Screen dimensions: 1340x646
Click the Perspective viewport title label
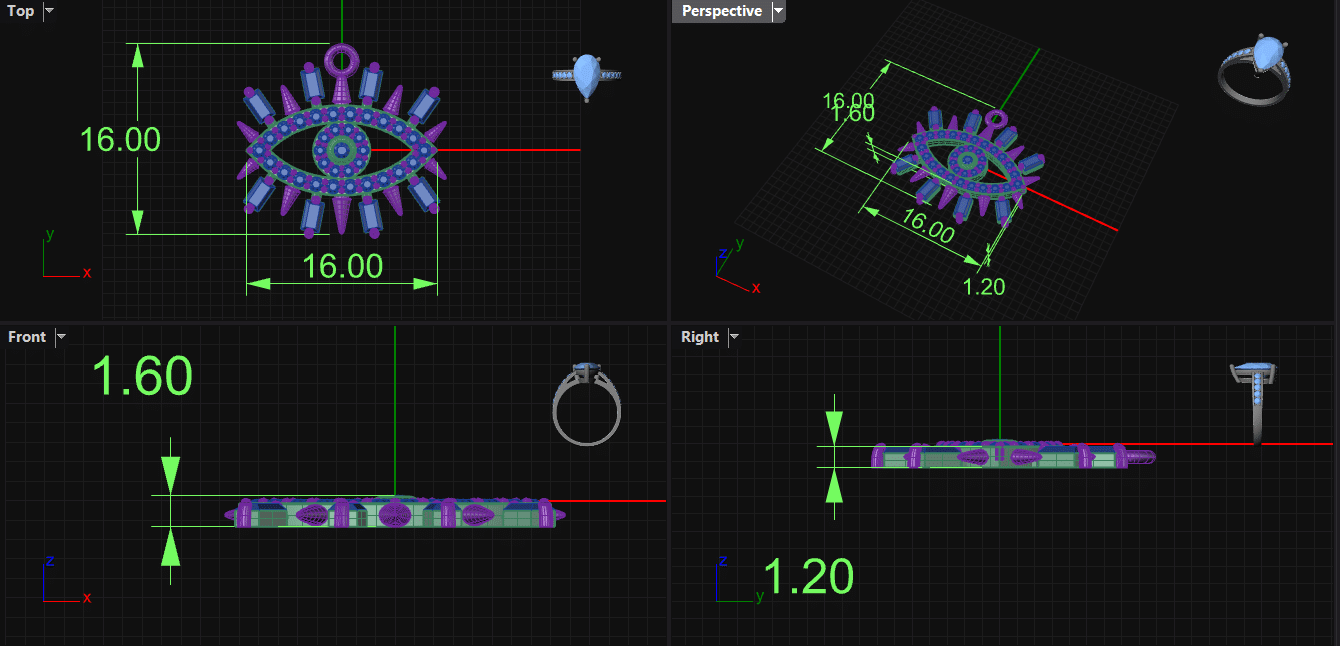click(x=721, y=11)
